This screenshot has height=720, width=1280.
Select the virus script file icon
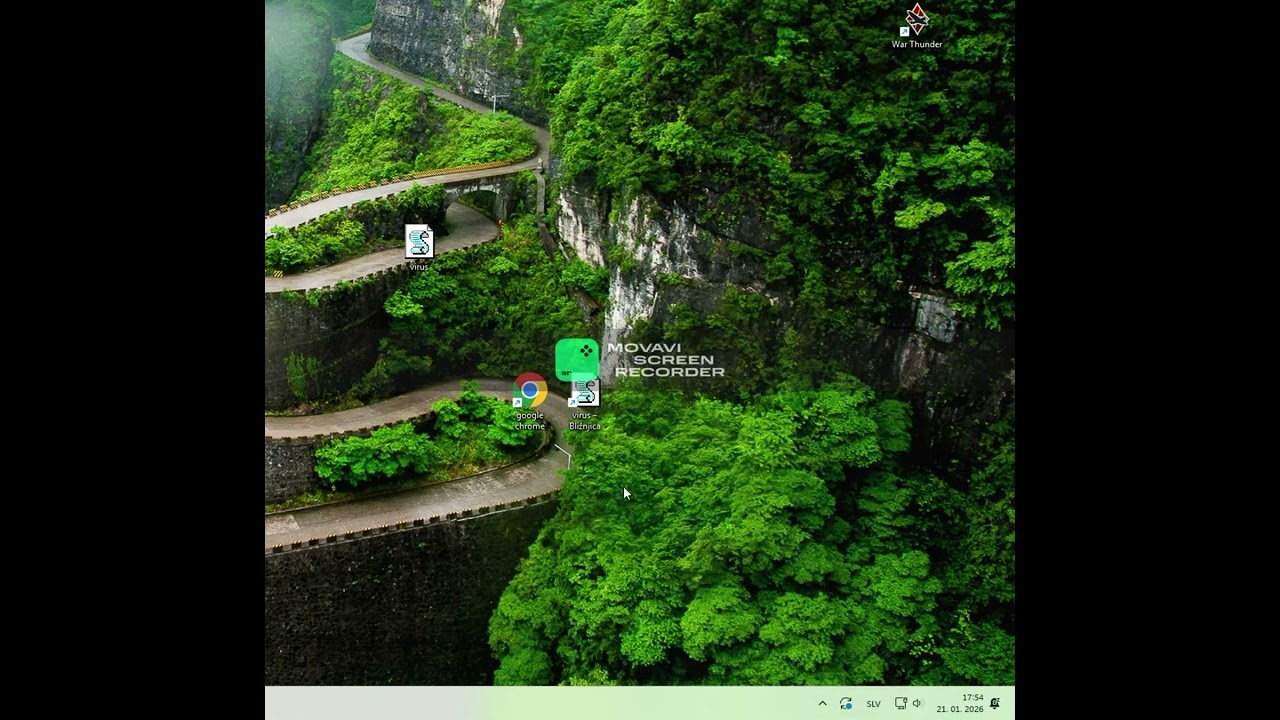coord(419,247)
